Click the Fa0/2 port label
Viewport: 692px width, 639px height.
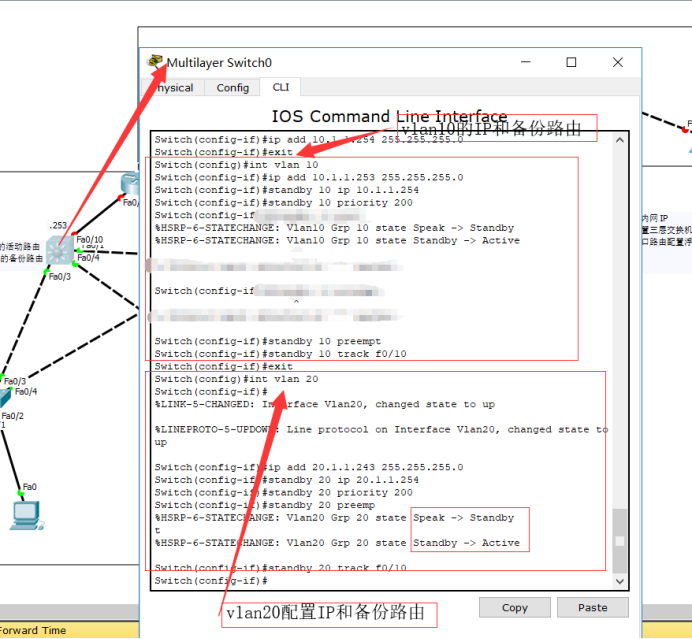13,416
